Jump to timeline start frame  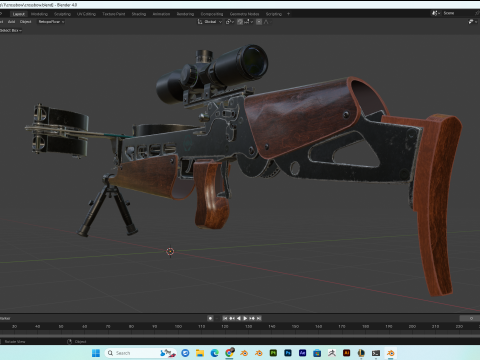click(x=225, y=318)
